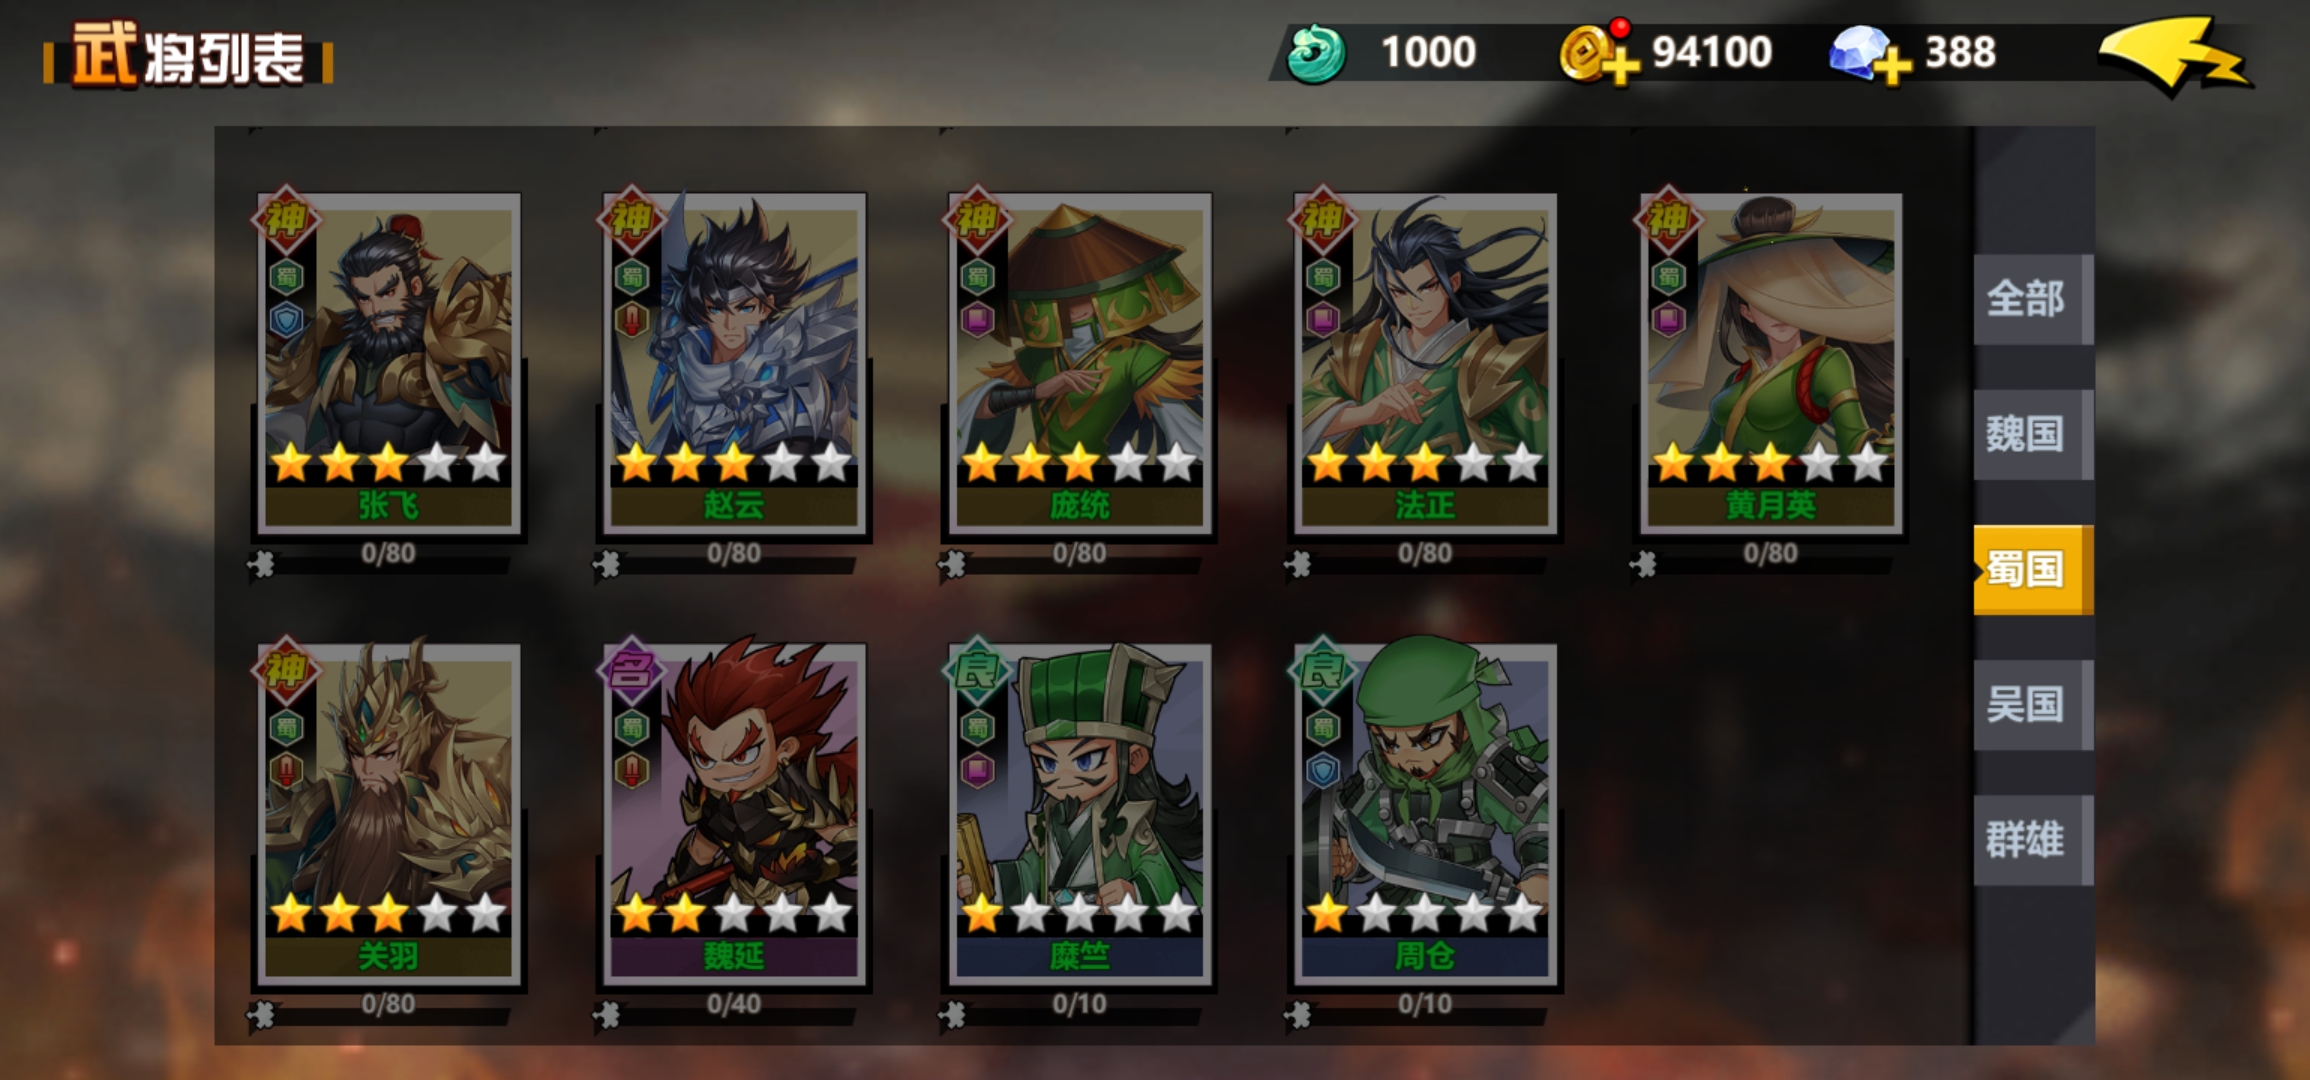Click the 良 rank badge on 周仓 card
2310x1080 pixels.
click(1322, 670)
